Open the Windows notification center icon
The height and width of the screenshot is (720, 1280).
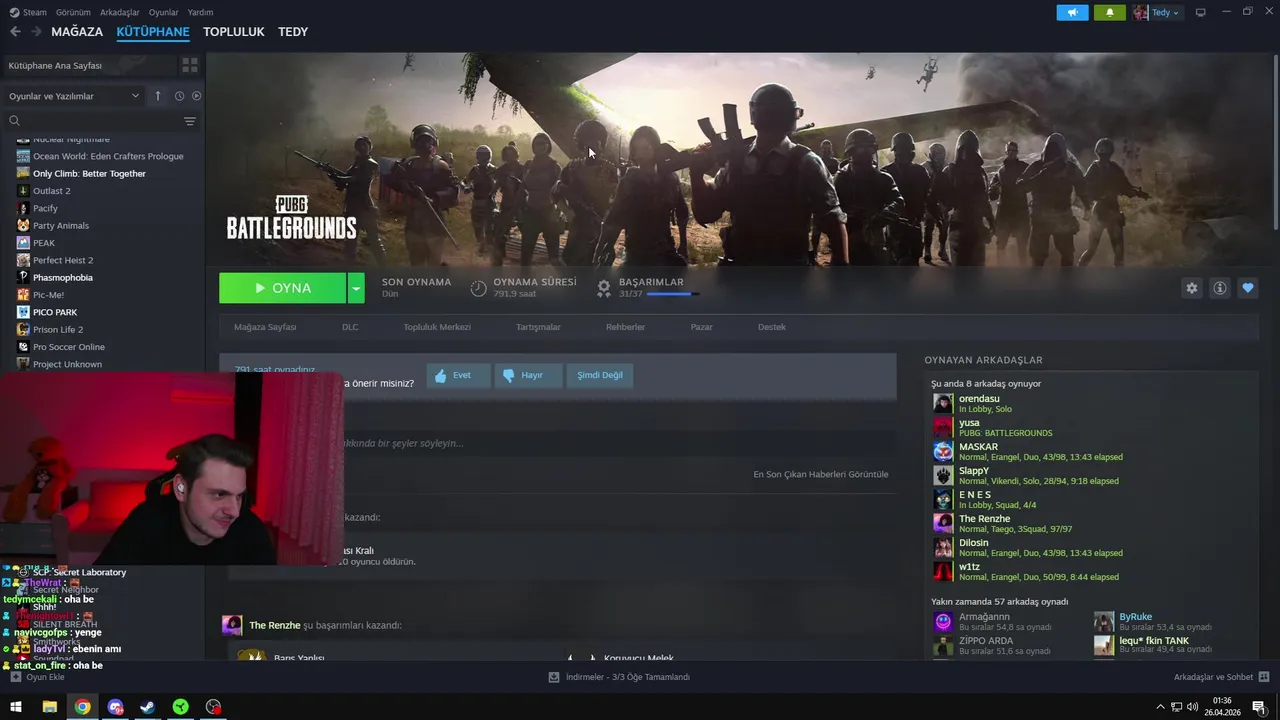click(x=1259, y=707)
